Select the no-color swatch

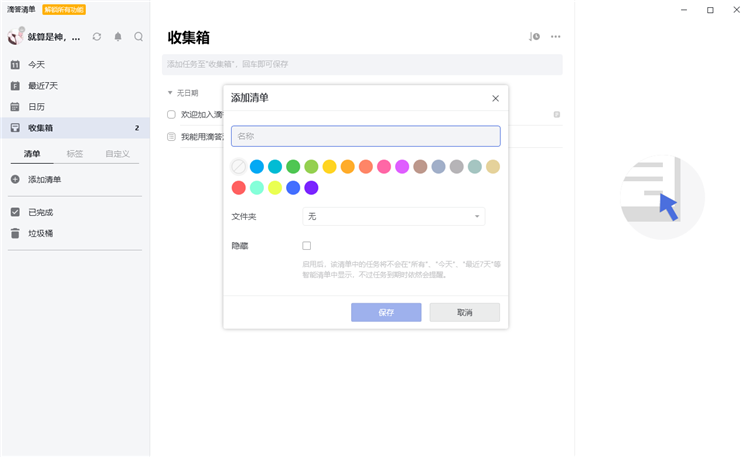[x=239, y=167]
